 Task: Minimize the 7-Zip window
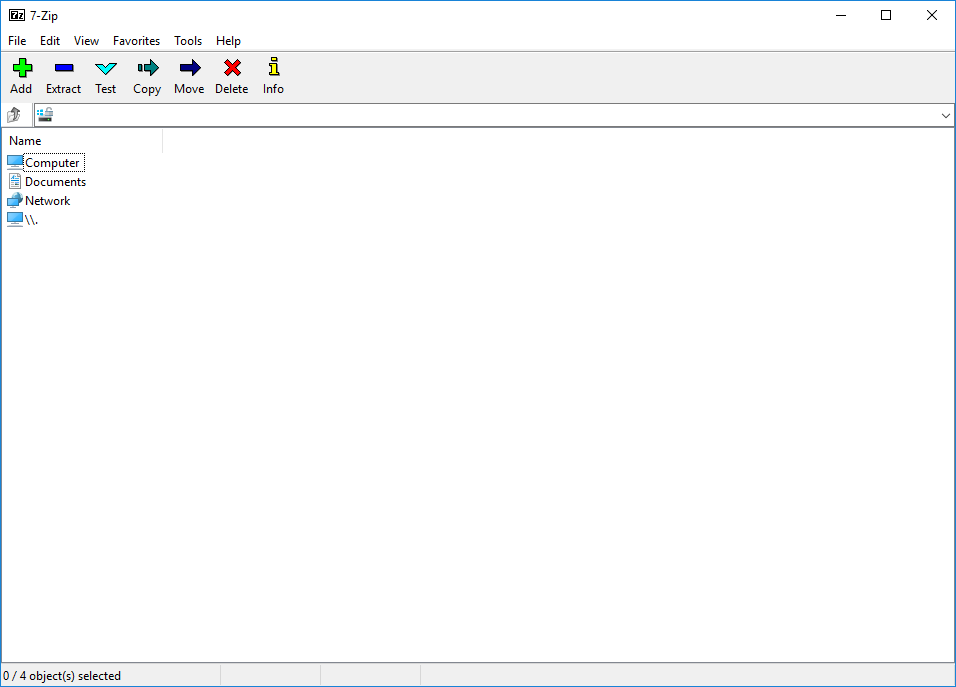coord(841,15)
